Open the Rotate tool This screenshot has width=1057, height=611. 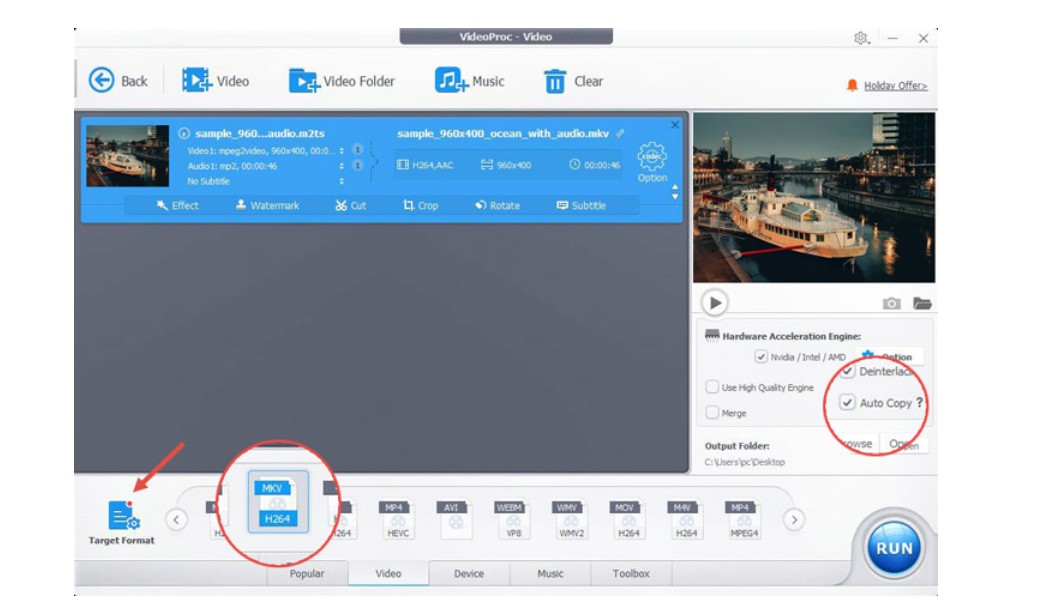click(497, 205)
